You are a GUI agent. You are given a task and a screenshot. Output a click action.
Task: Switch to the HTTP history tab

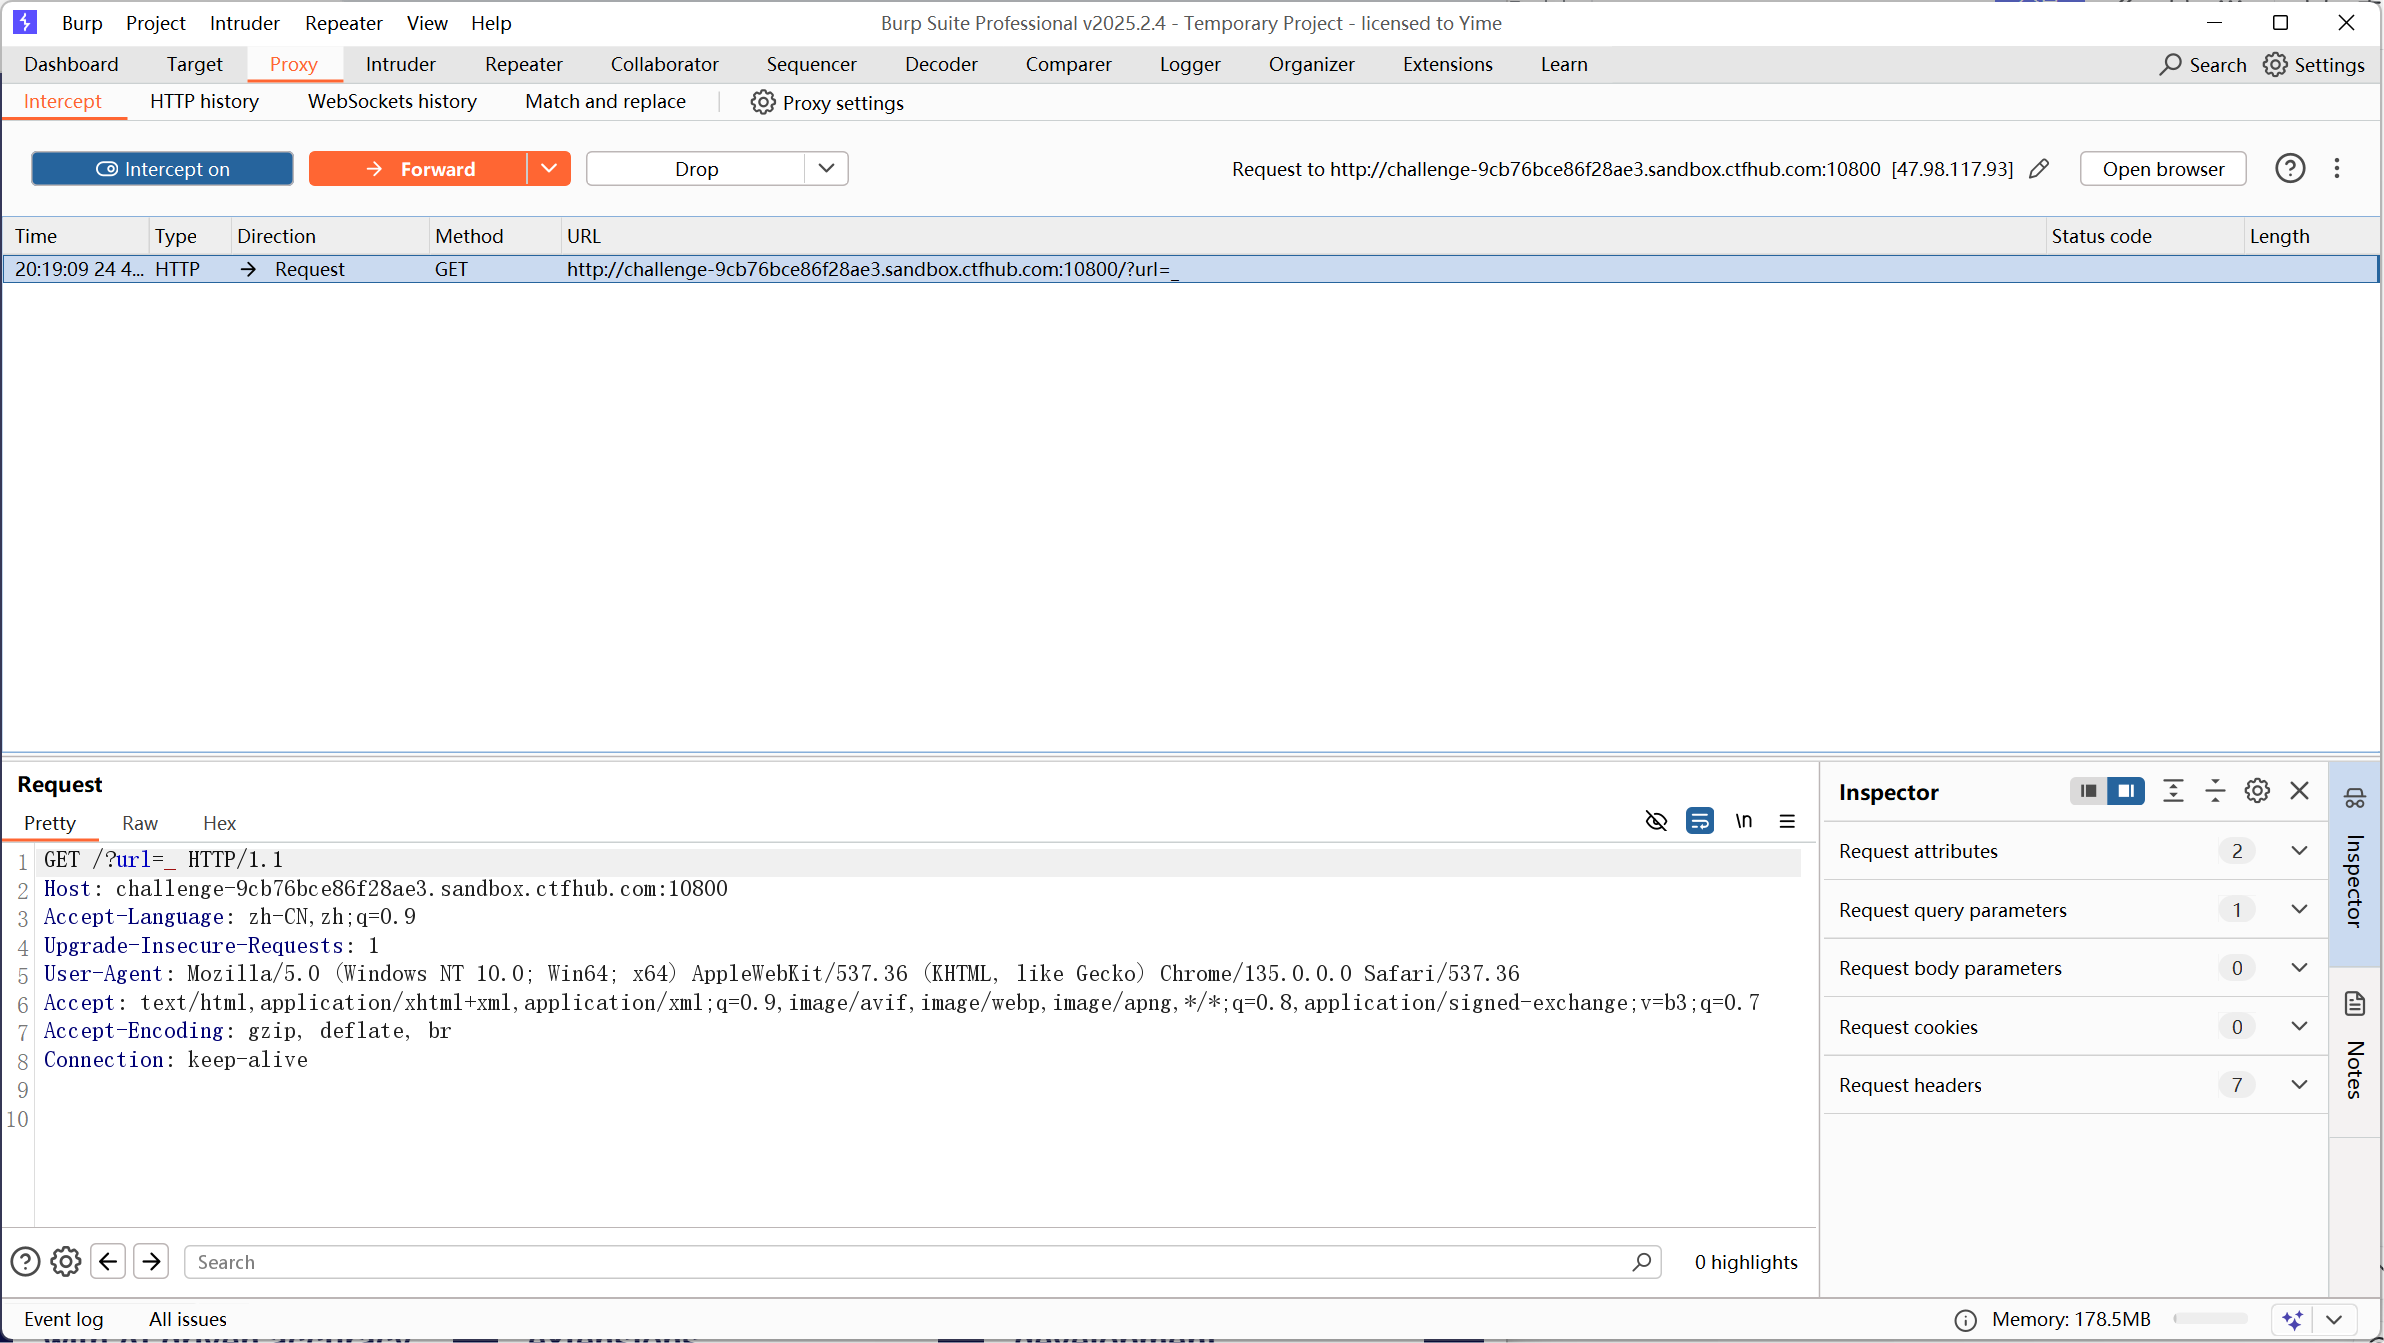pyautogui.click(x=204, y=101)
